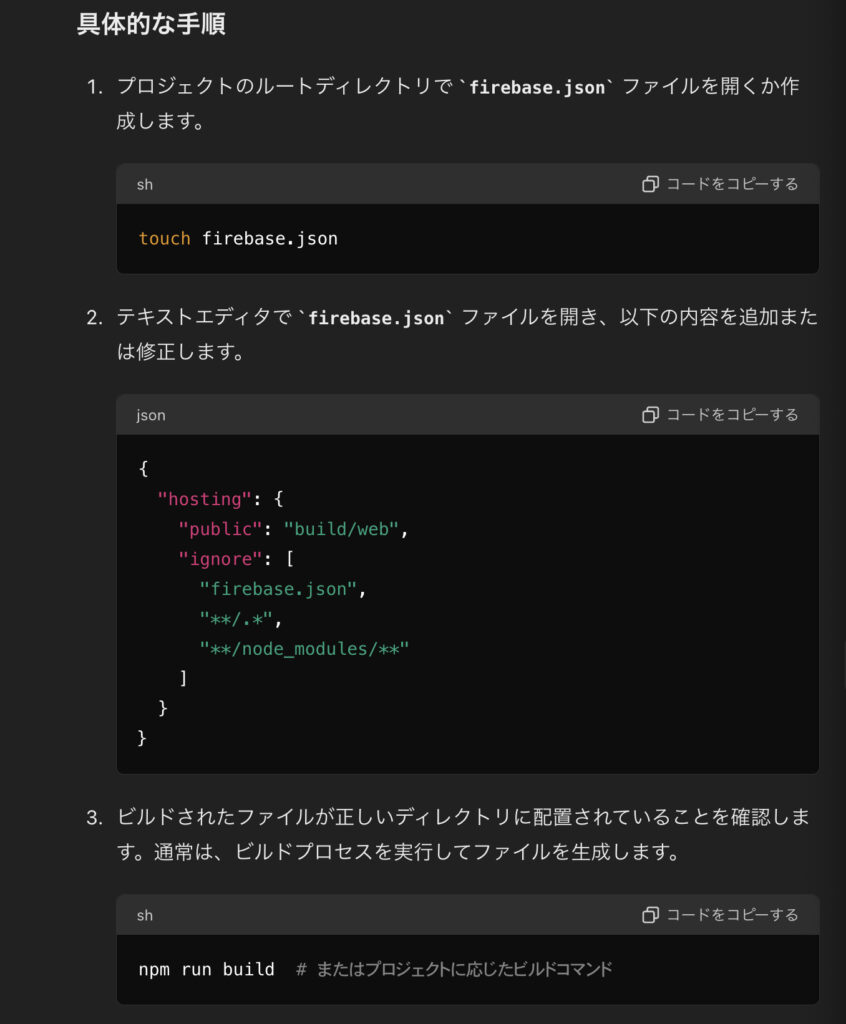
Task: Click the orange touch keyword in the code
Action: click(164, 239)
